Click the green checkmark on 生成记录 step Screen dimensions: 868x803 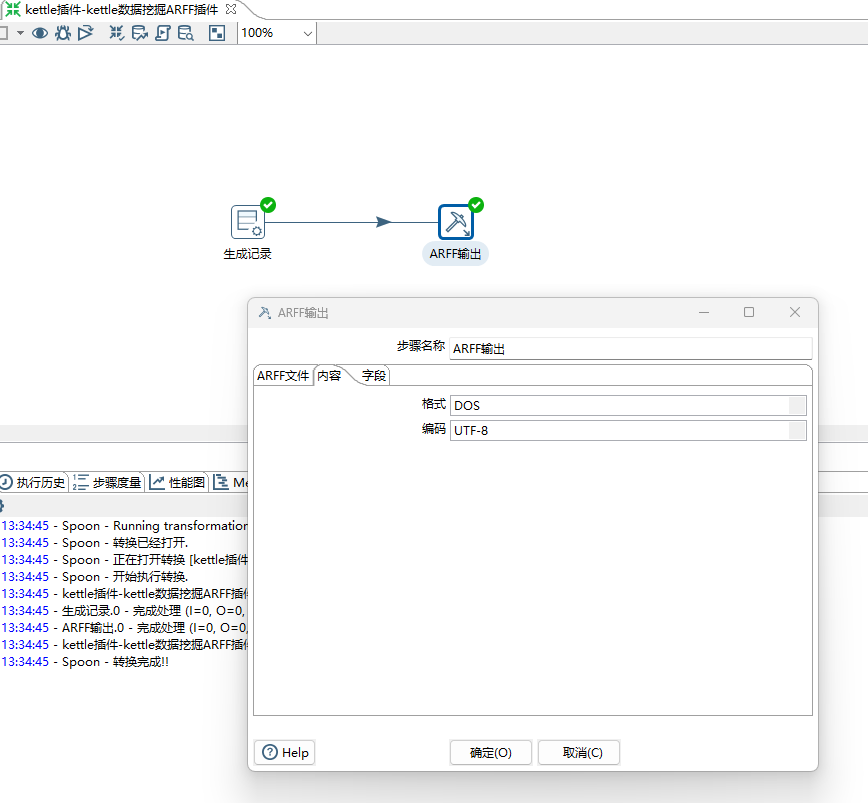tap(268, 205)
